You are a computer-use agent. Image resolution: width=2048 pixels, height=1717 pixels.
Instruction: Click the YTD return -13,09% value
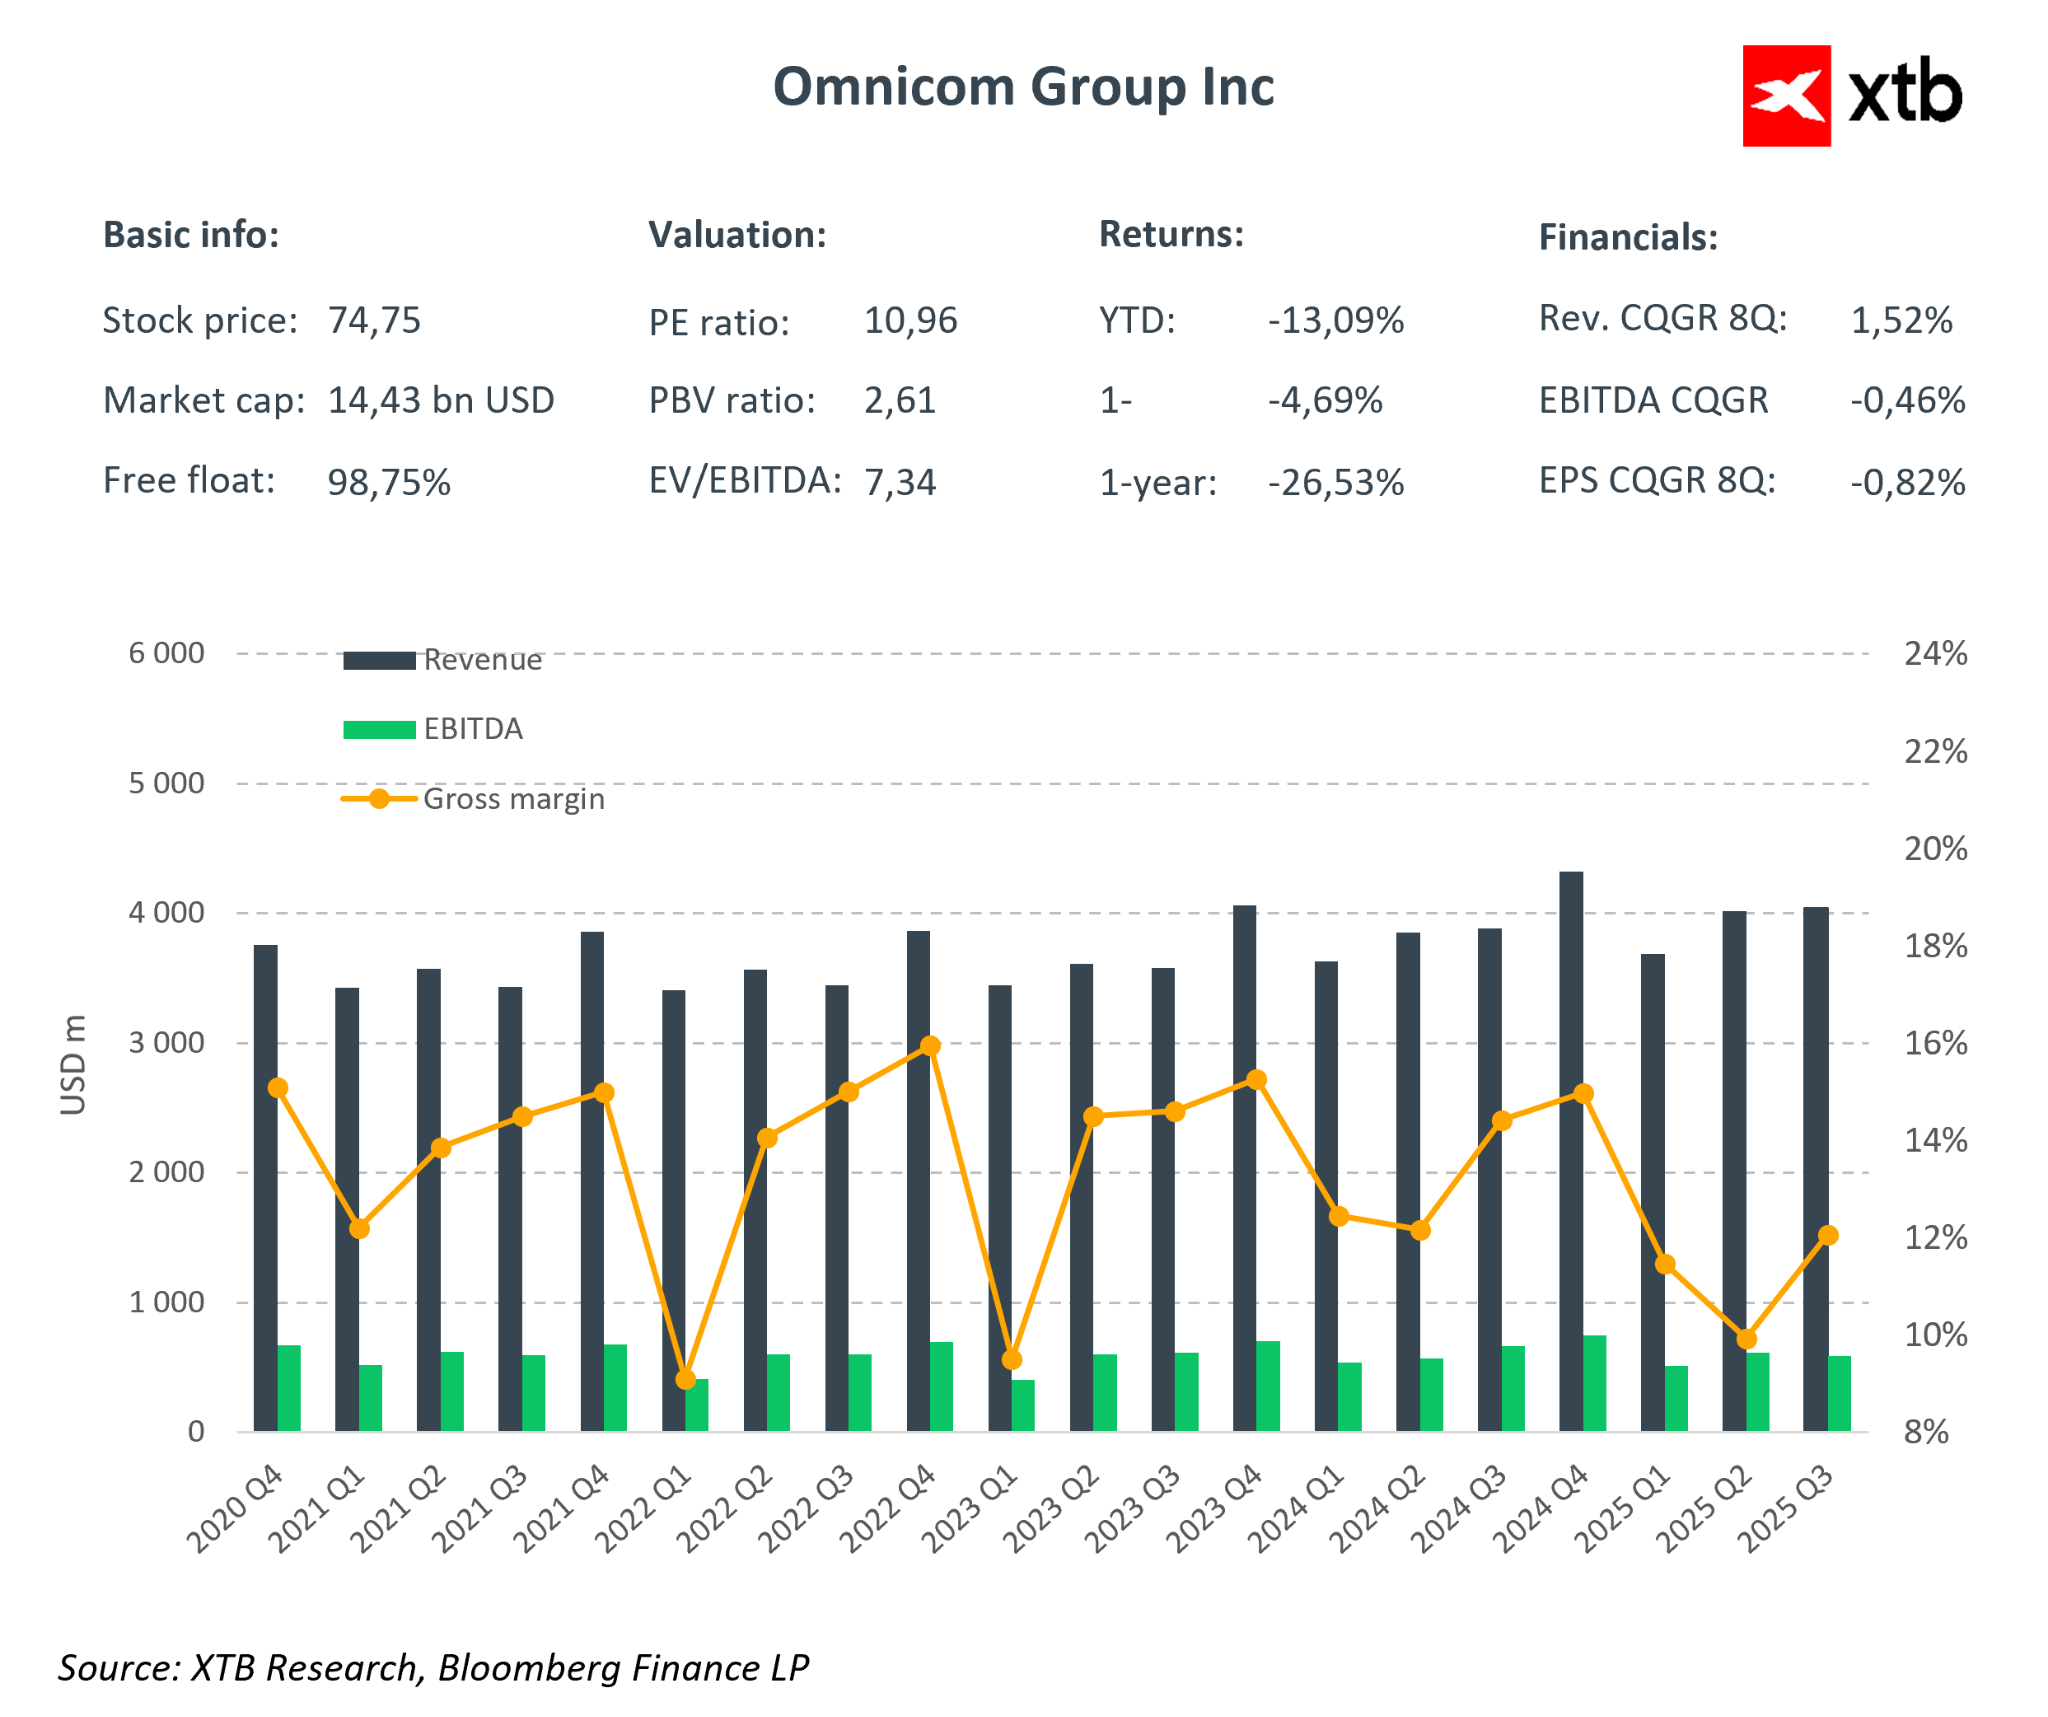[x=1335, y=321]
